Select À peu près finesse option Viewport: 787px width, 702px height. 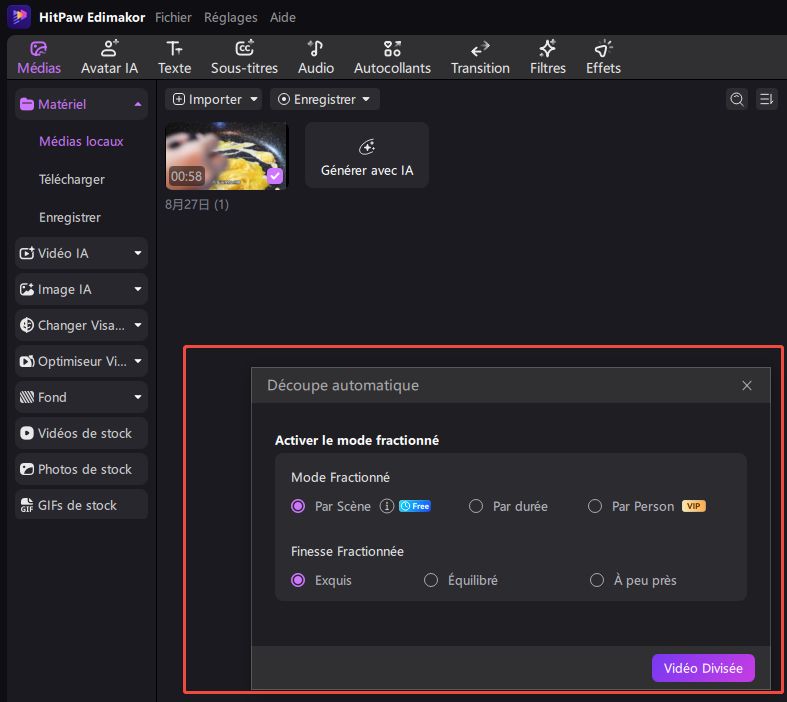point(597,581)
